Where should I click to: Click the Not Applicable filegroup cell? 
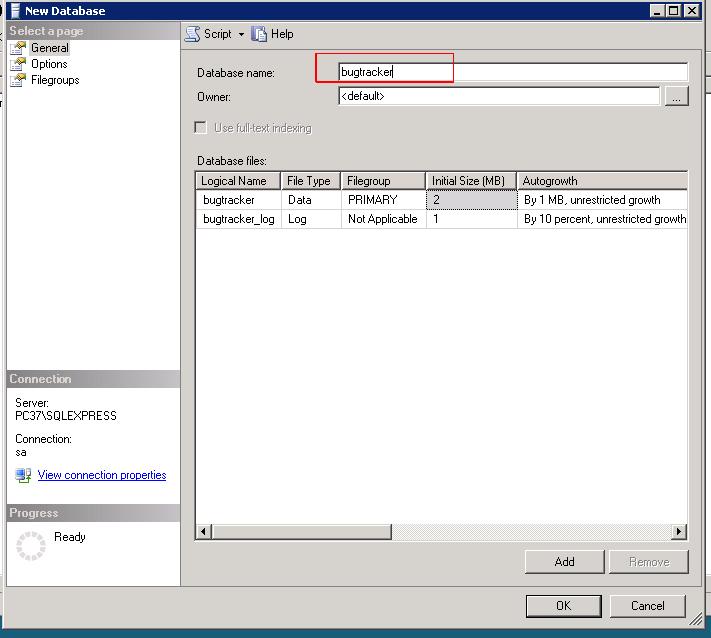point(384,219)
